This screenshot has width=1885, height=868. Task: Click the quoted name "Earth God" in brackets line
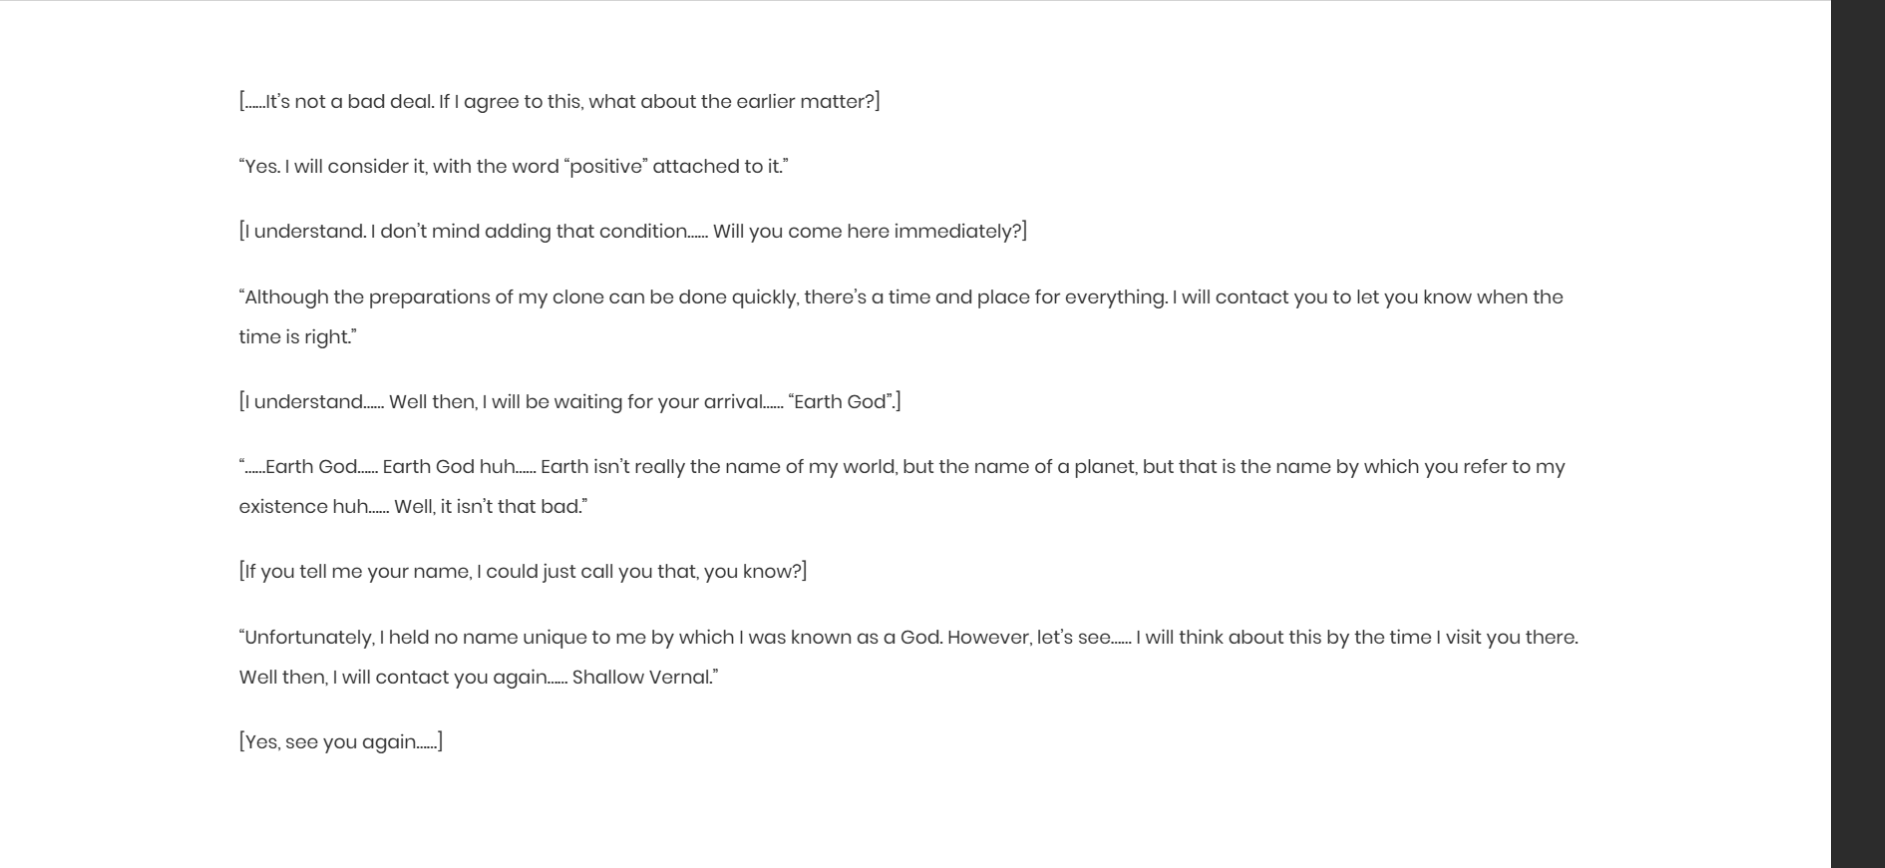840,402
